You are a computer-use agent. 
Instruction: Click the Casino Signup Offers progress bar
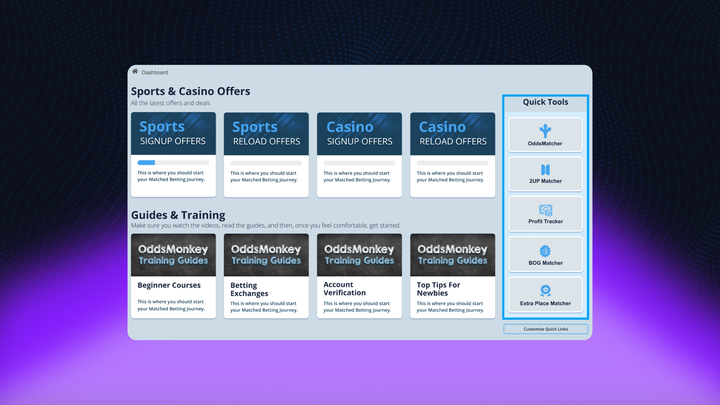point(359,162)
